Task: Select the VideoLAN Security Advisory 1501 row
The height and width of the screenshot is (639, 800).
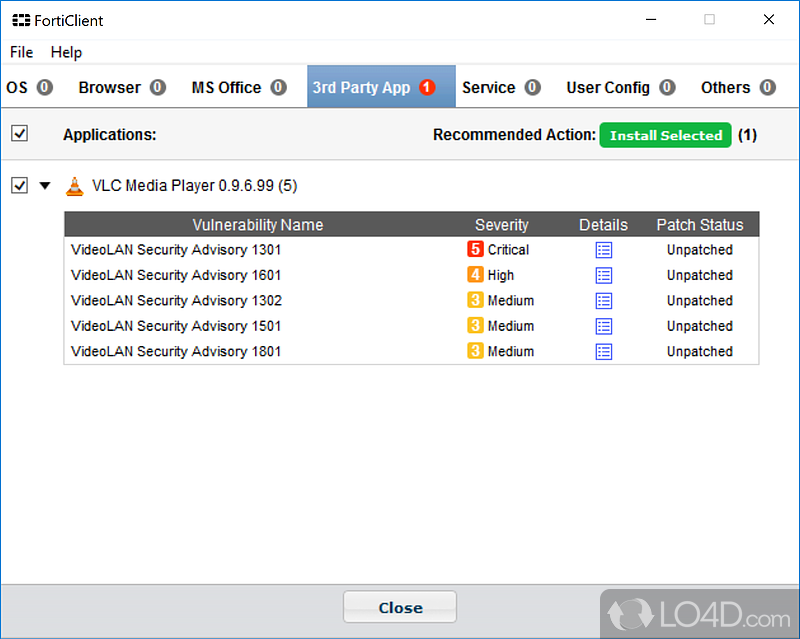Action: pyautogui.click(x=176, y=326)
